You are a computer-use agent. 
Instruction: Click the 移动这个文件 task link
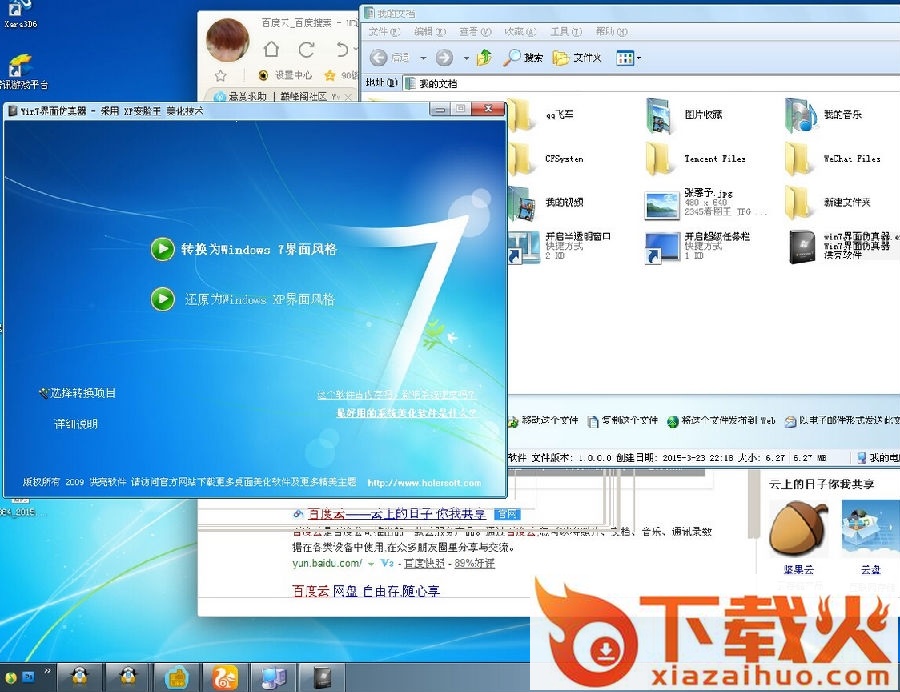[x=543, y=421]
